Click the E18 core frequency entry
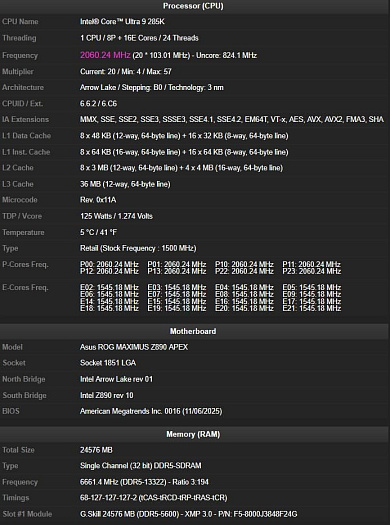390x525 pixels. [109, 308]
